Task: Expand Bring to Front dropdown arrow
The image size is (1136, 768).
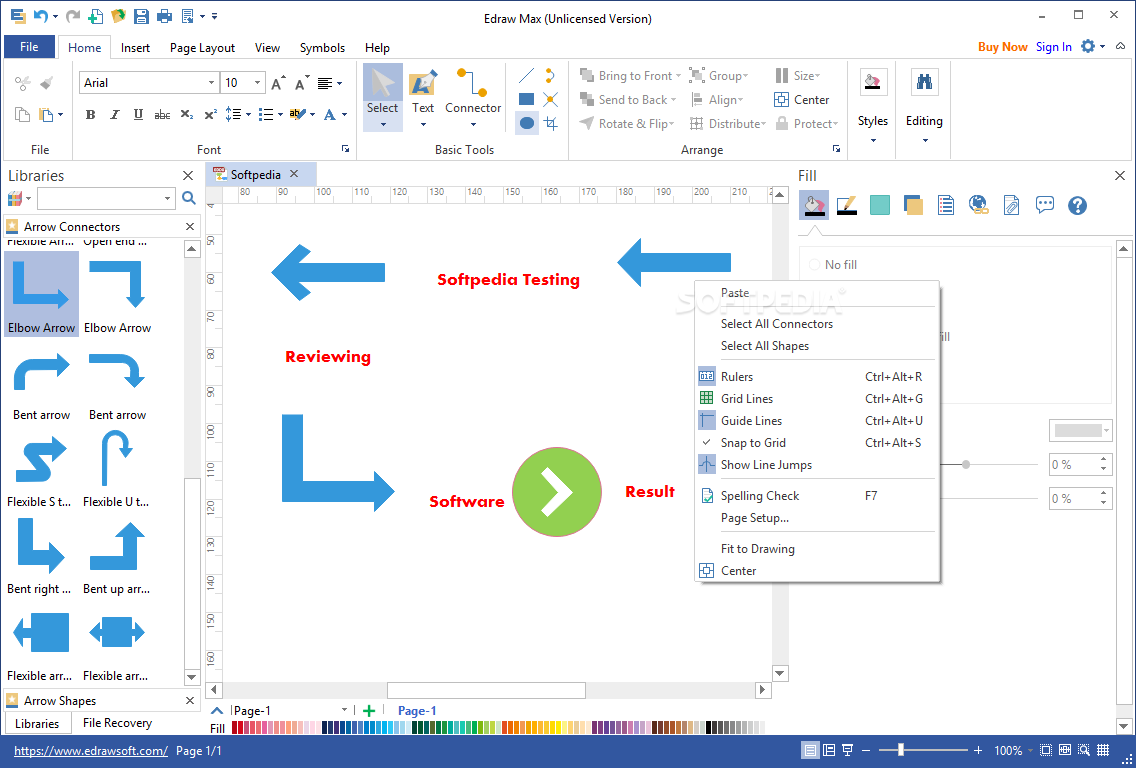Action: tap(678, 76)
